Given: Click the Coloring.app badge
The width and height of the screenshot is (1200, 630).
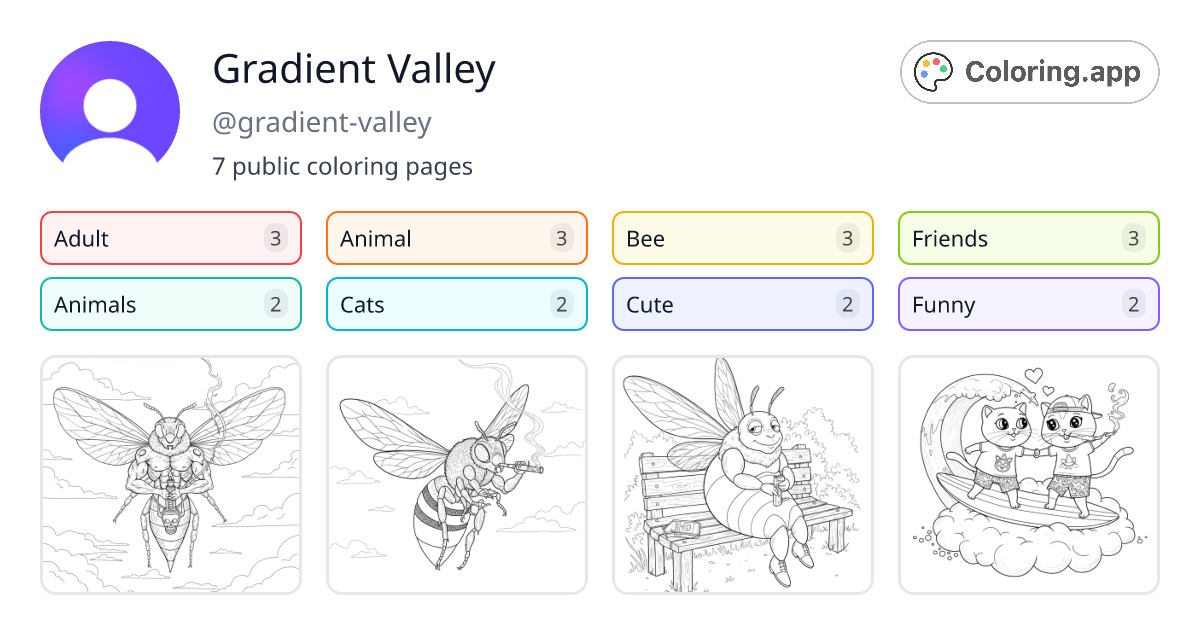Looking at the screenshot, I should click(1029, 72).
